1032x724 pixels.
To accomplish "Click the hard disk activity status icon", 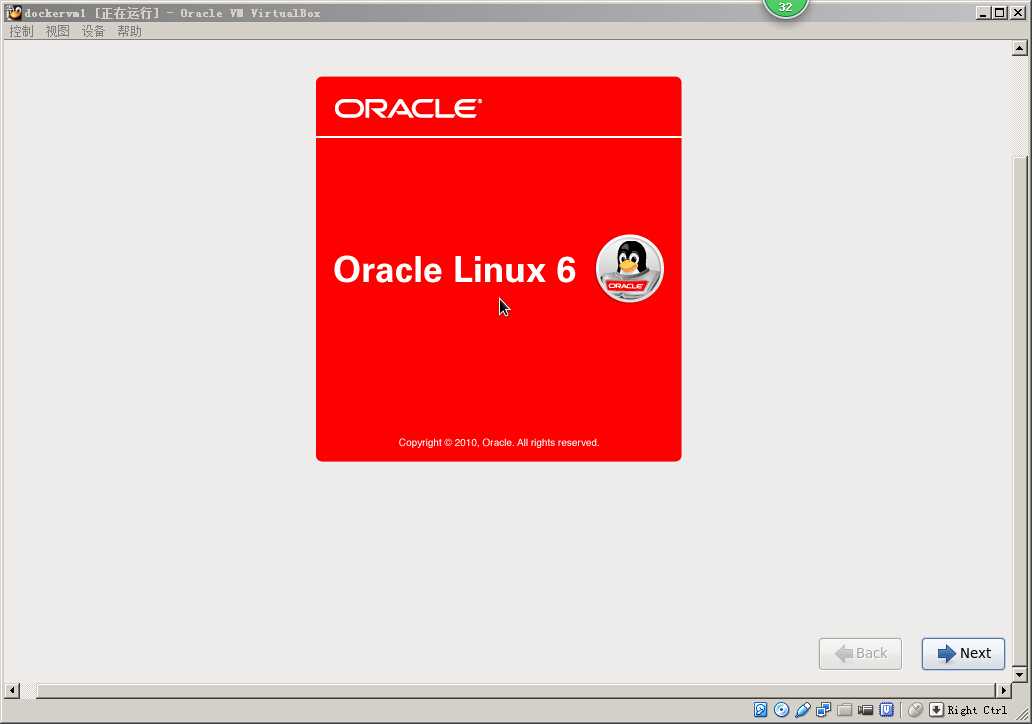I will click(x=760, y=710).
